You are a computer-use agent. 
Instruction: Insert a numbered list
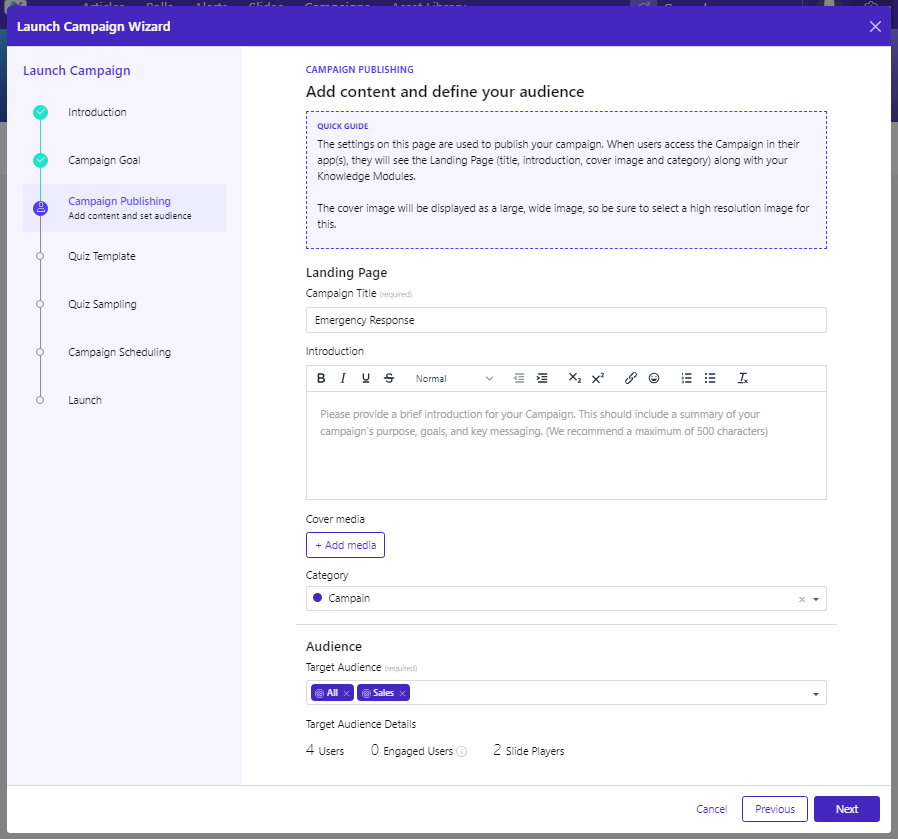pos(687,378)
